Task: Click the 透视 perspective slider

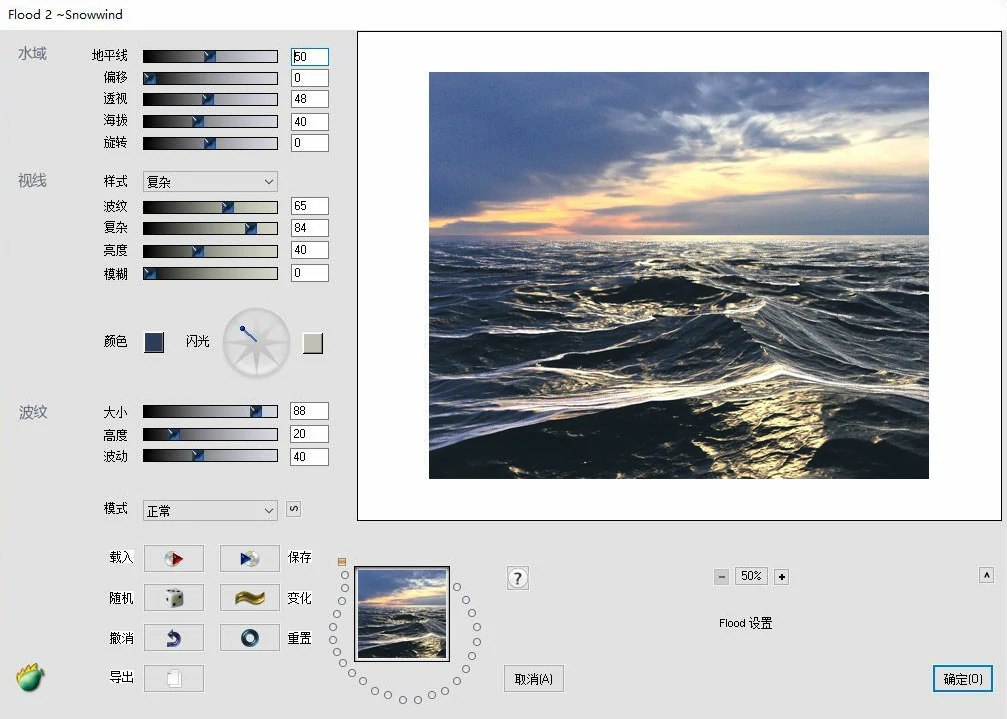Action: (210, 100)
